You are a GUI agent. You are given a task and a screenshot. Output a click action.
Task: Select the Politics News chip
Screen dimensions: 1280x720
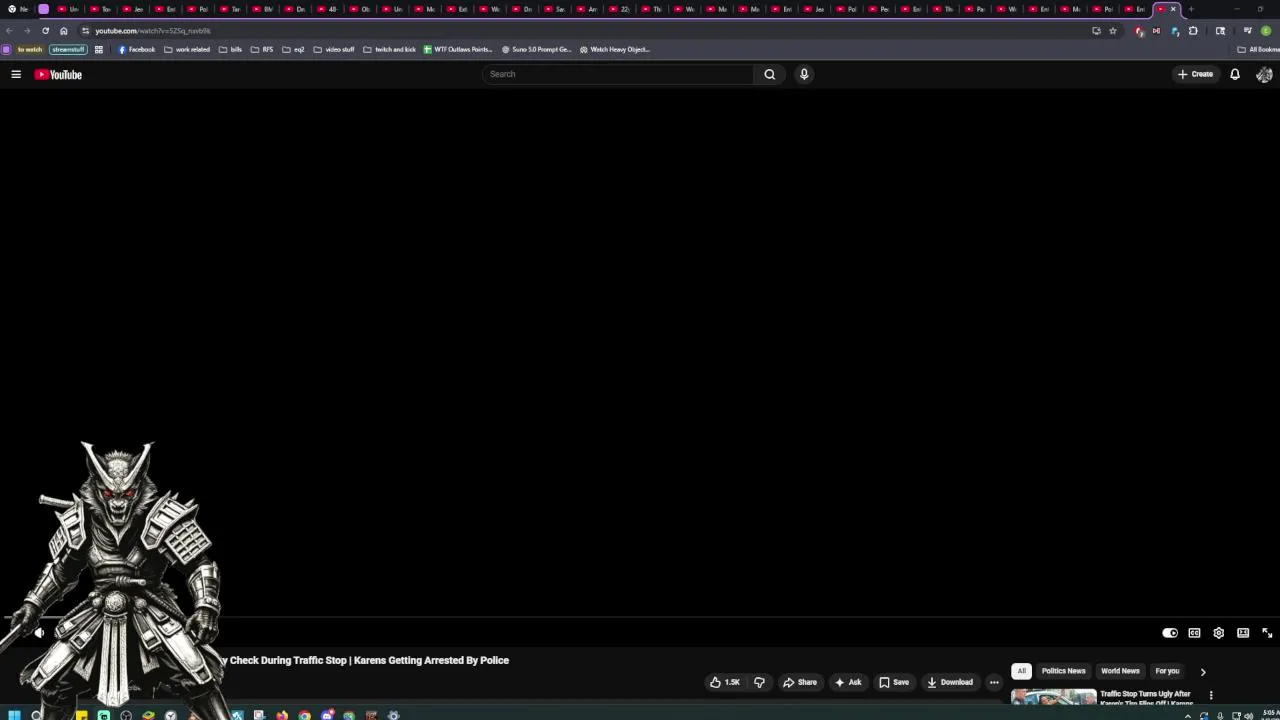1063,671
